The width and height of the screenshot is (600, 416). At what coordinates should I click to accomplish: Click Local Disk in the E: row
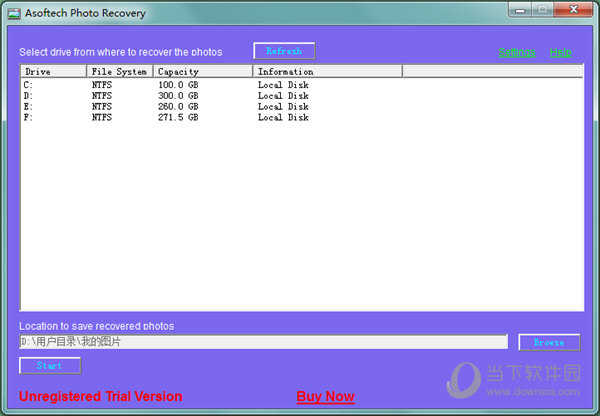283,106
